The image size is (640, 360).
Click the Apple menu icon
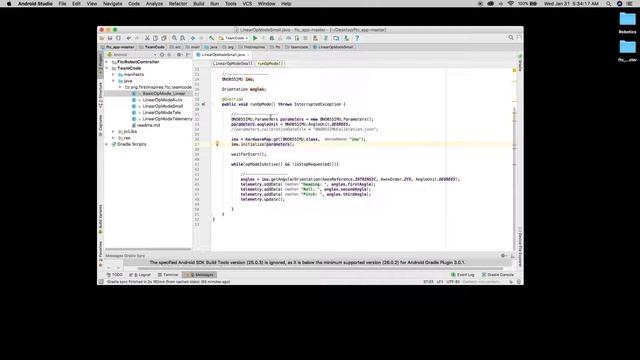click(x=9, y=4)
